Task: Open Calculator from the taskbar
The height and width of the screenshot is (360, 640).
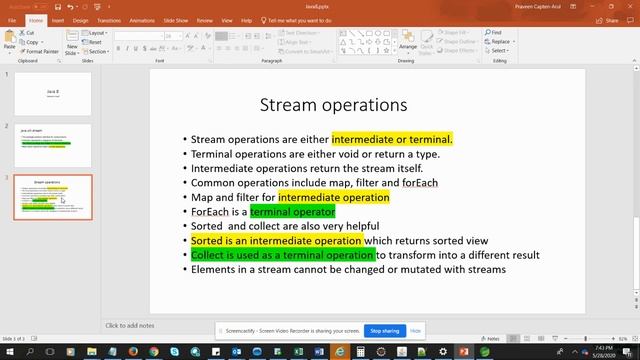Action: tap(360, 351)
